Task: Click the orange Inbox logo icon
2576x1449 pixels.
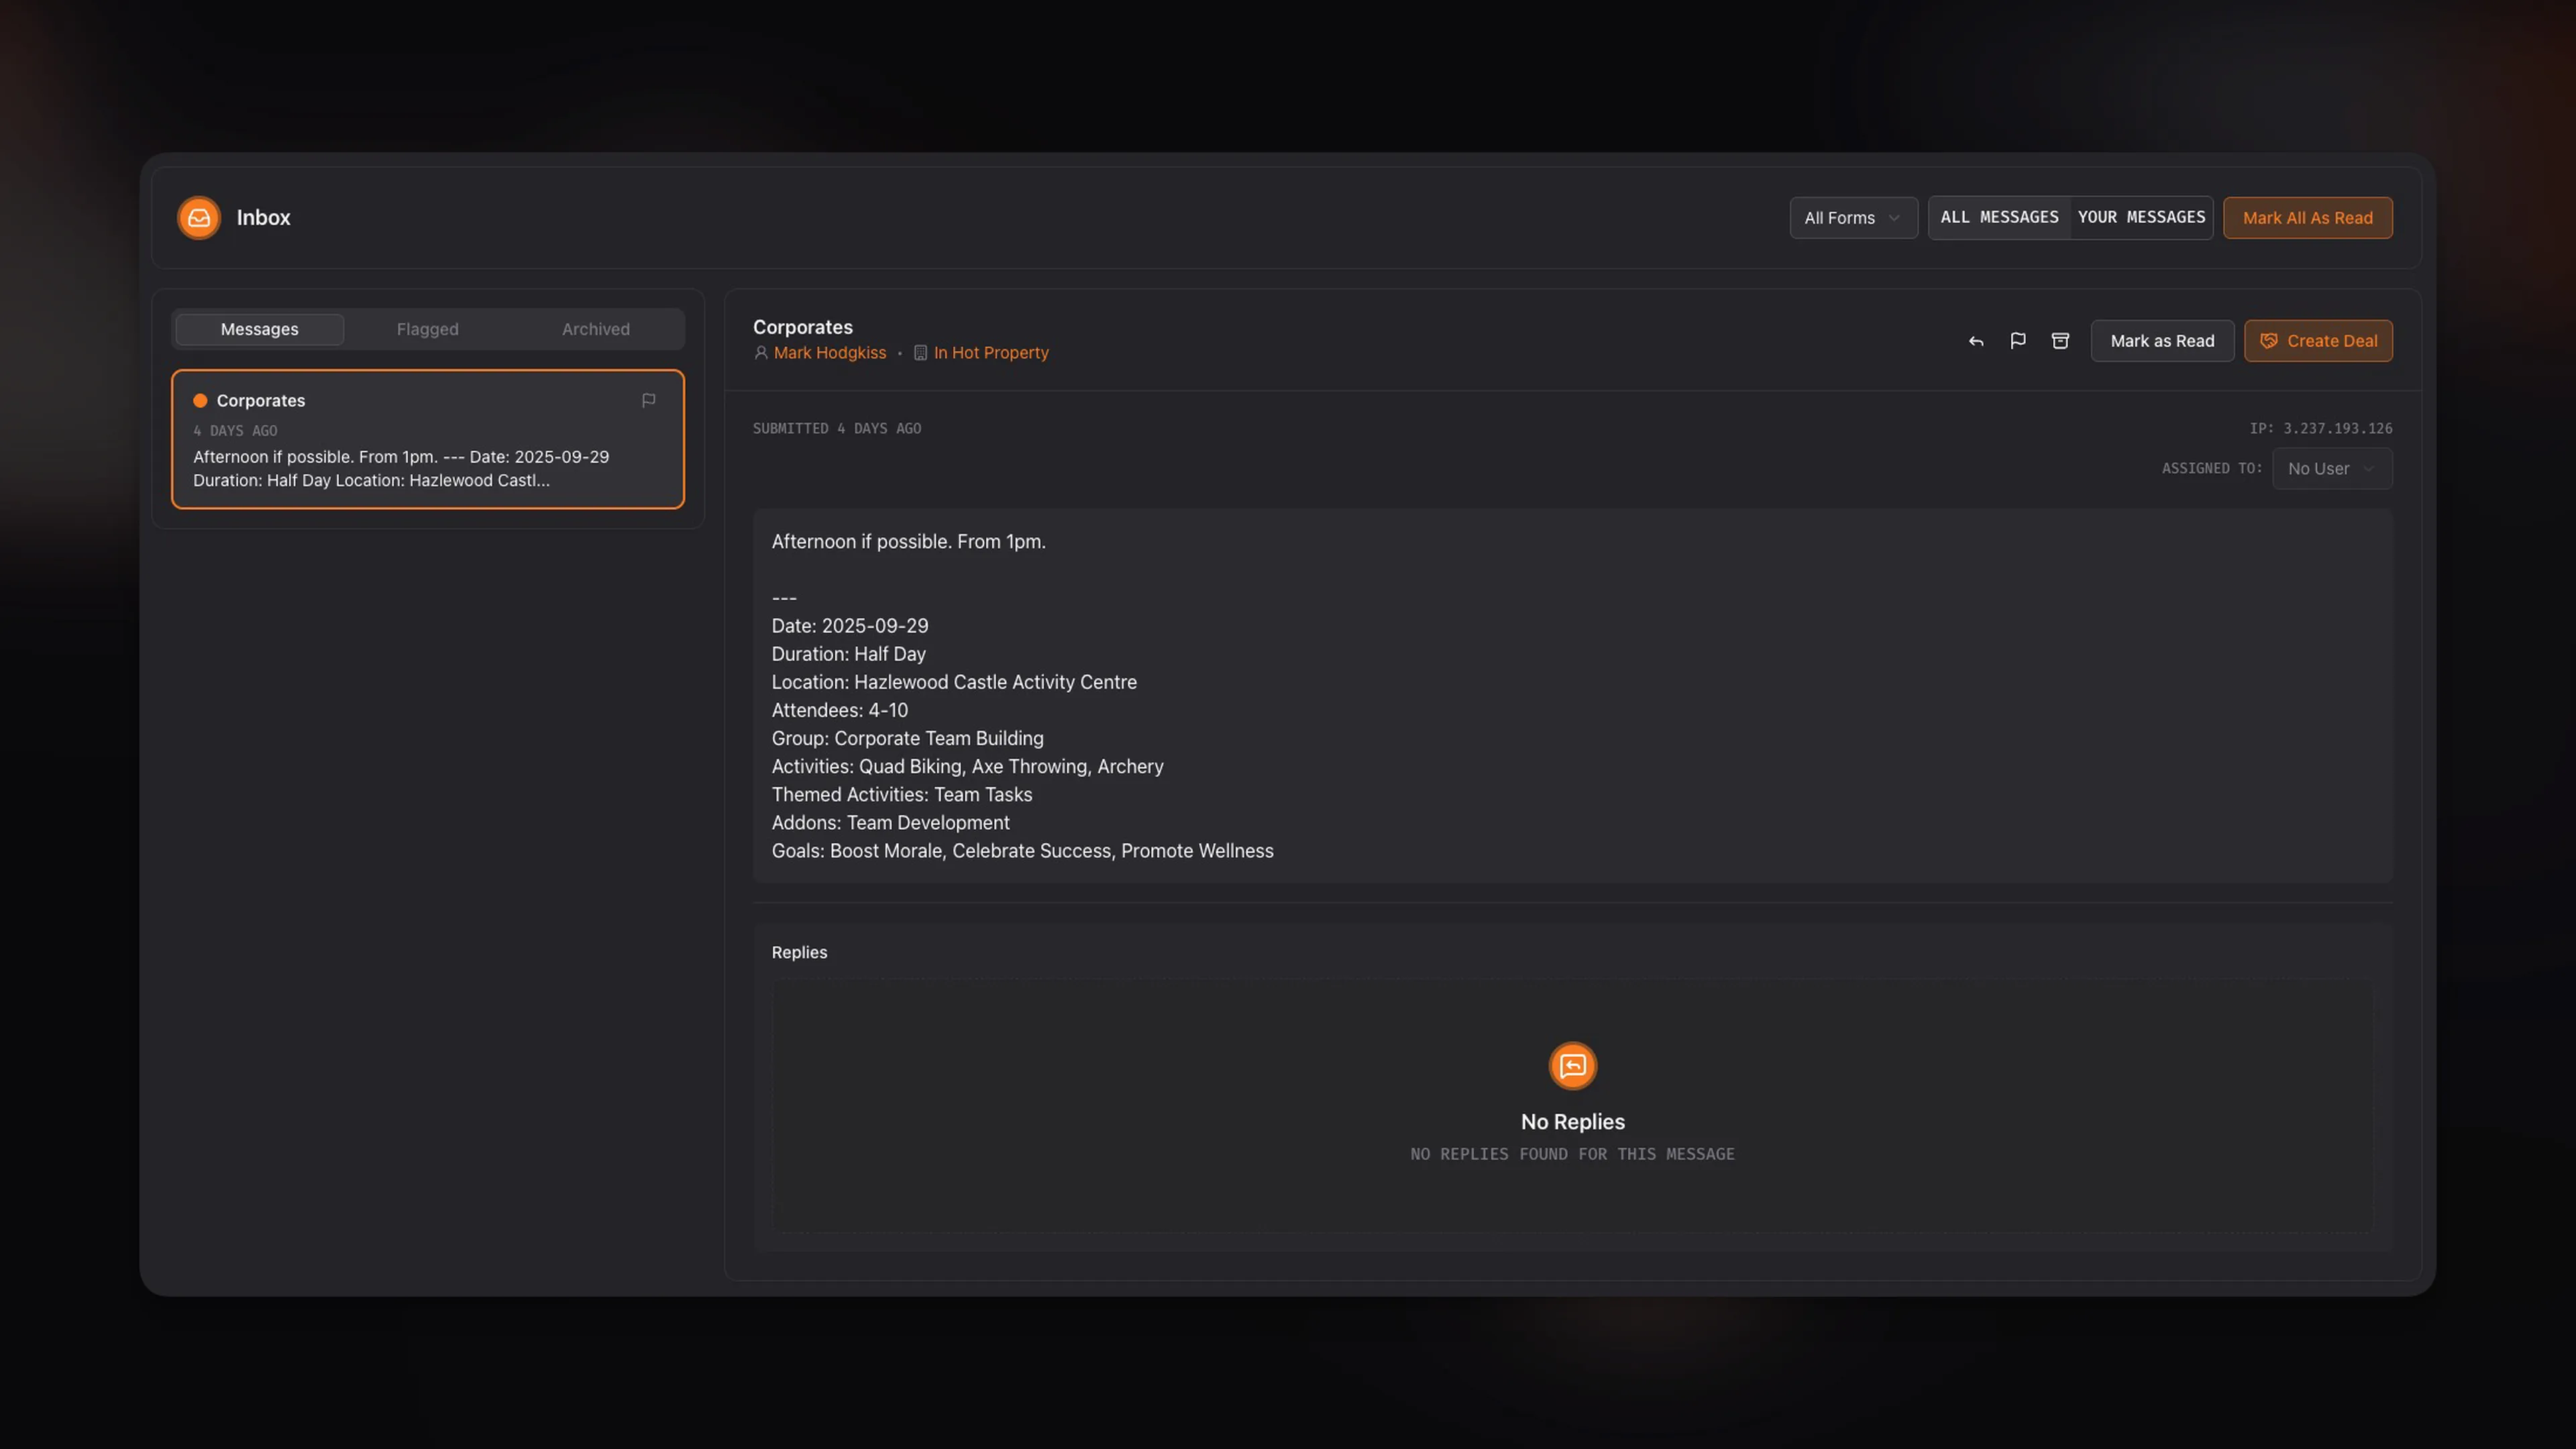Action: click(x=199, y=217)
